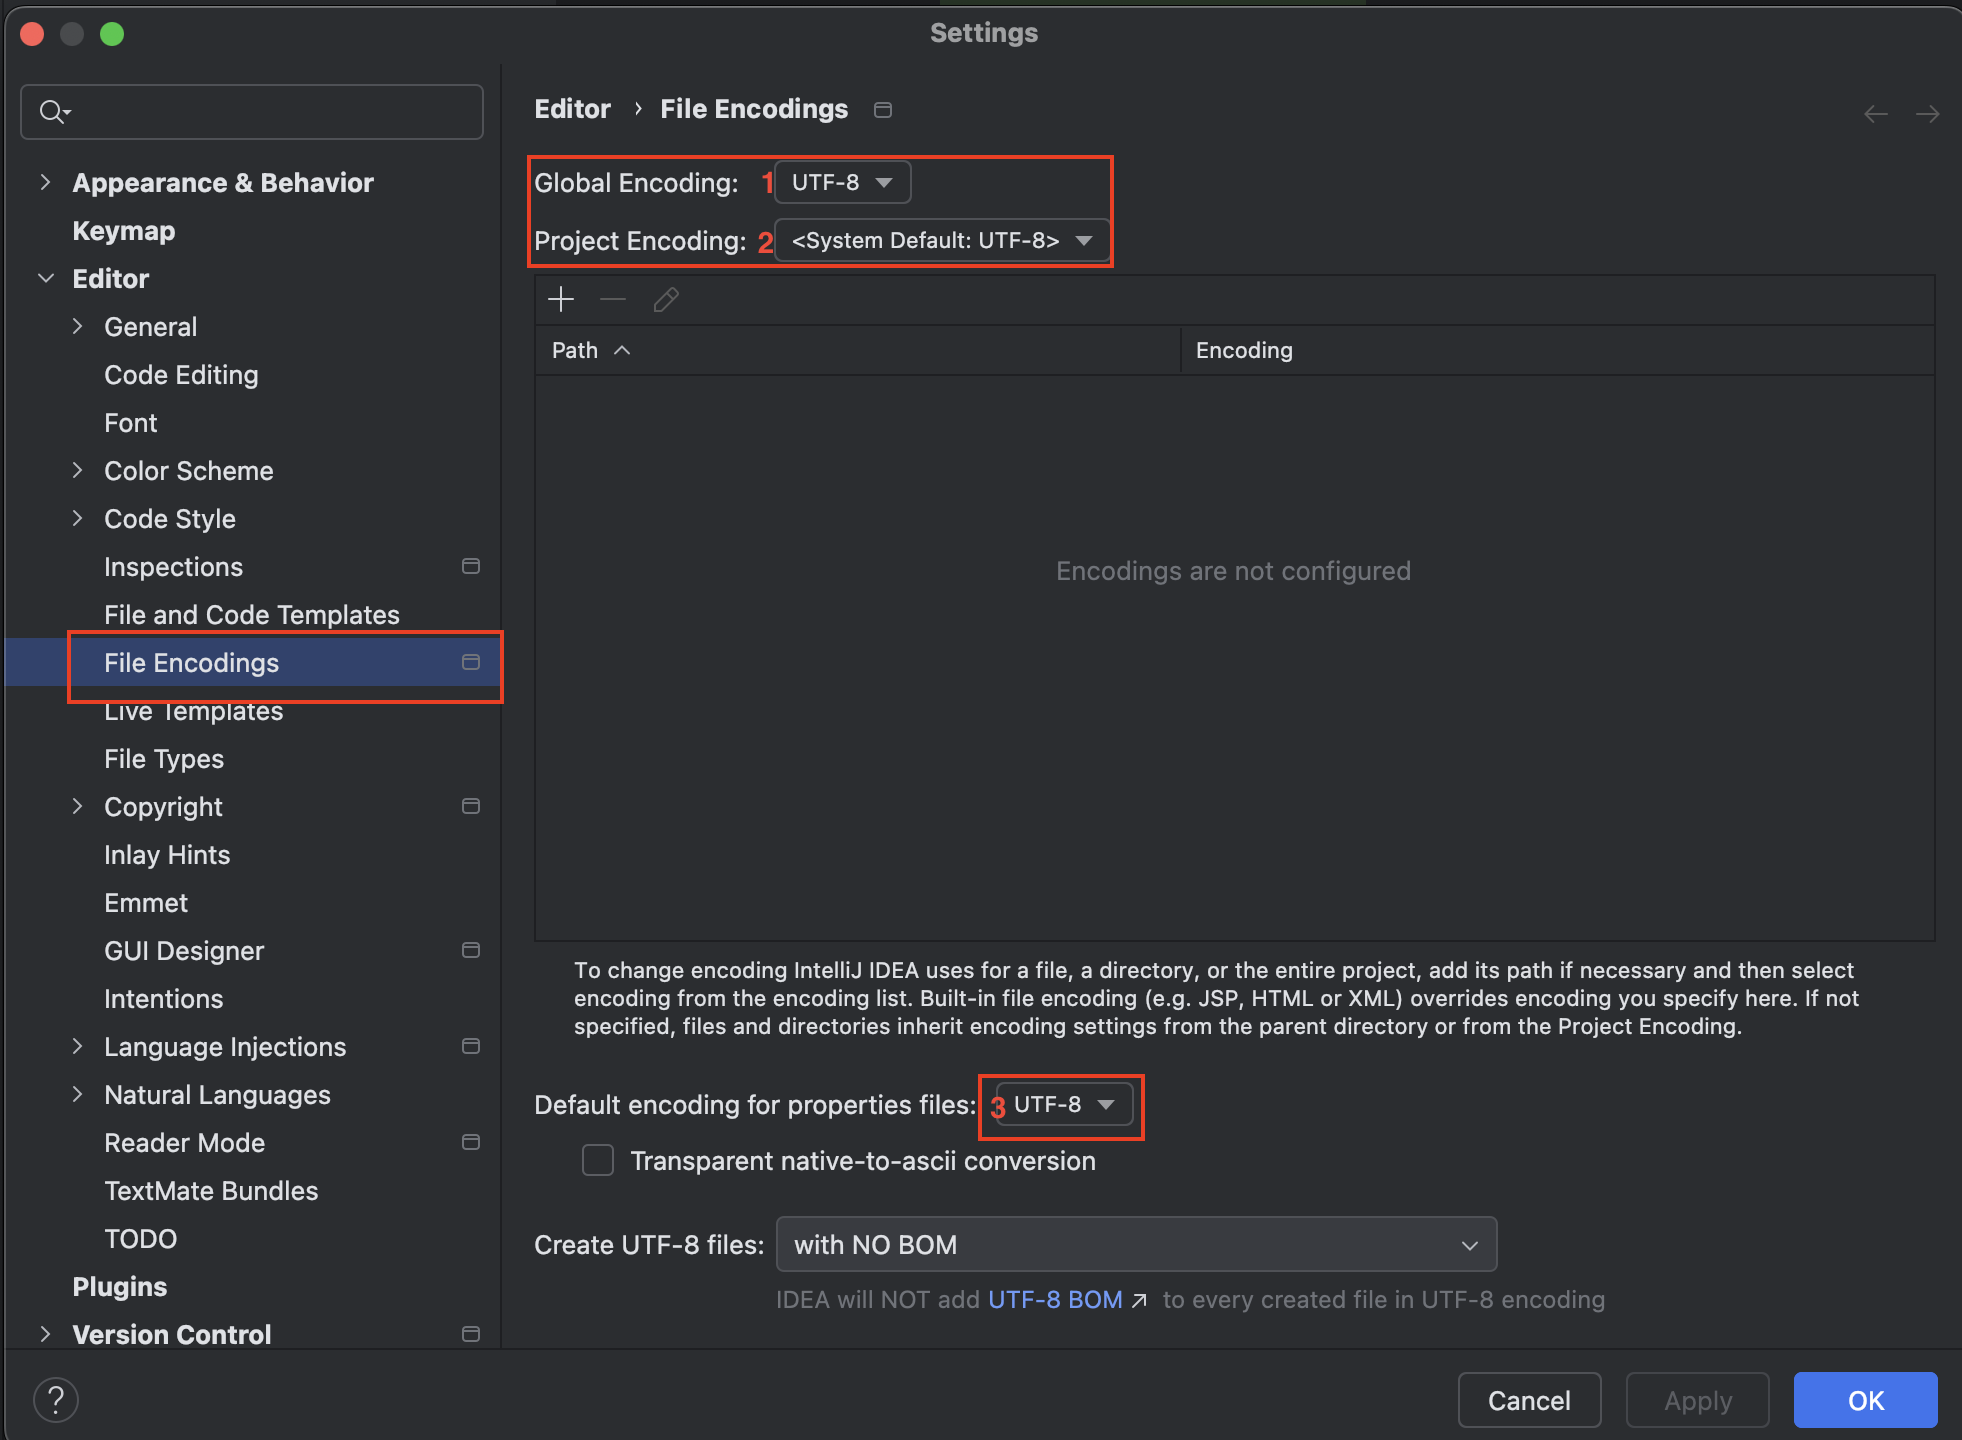Navigate back with the left arrow icon
The image size is (1962, 1440).
[x=1876, y=114]
